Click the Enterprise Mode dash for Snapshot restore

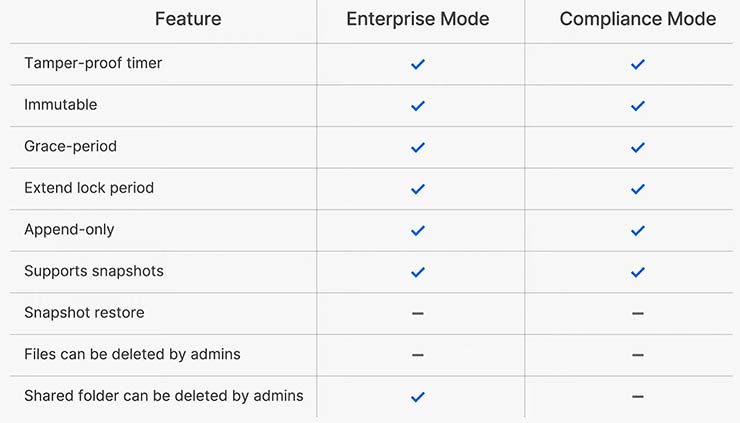[418, 313]
